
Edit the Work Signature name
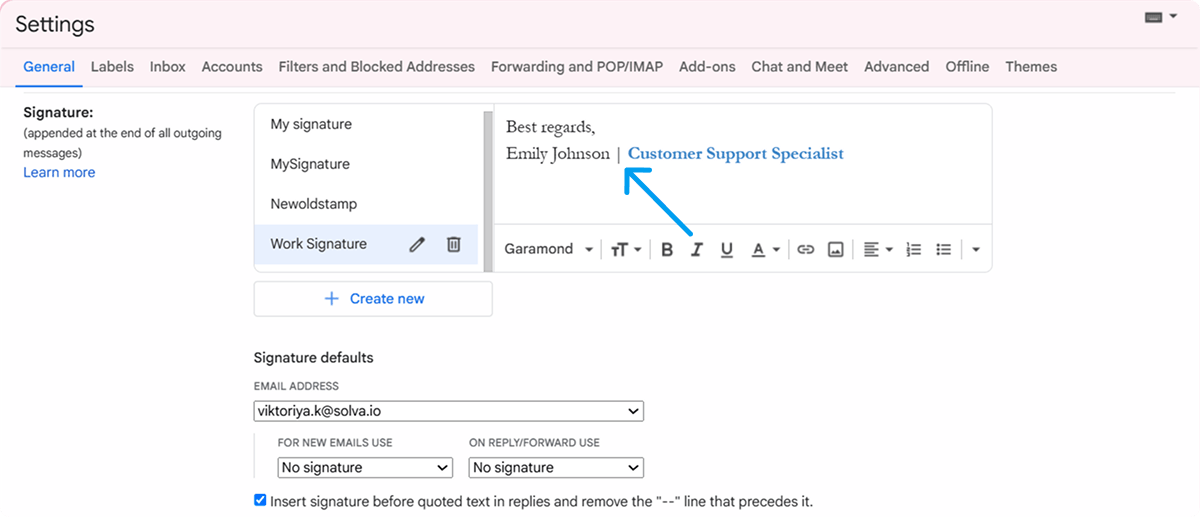418,244
